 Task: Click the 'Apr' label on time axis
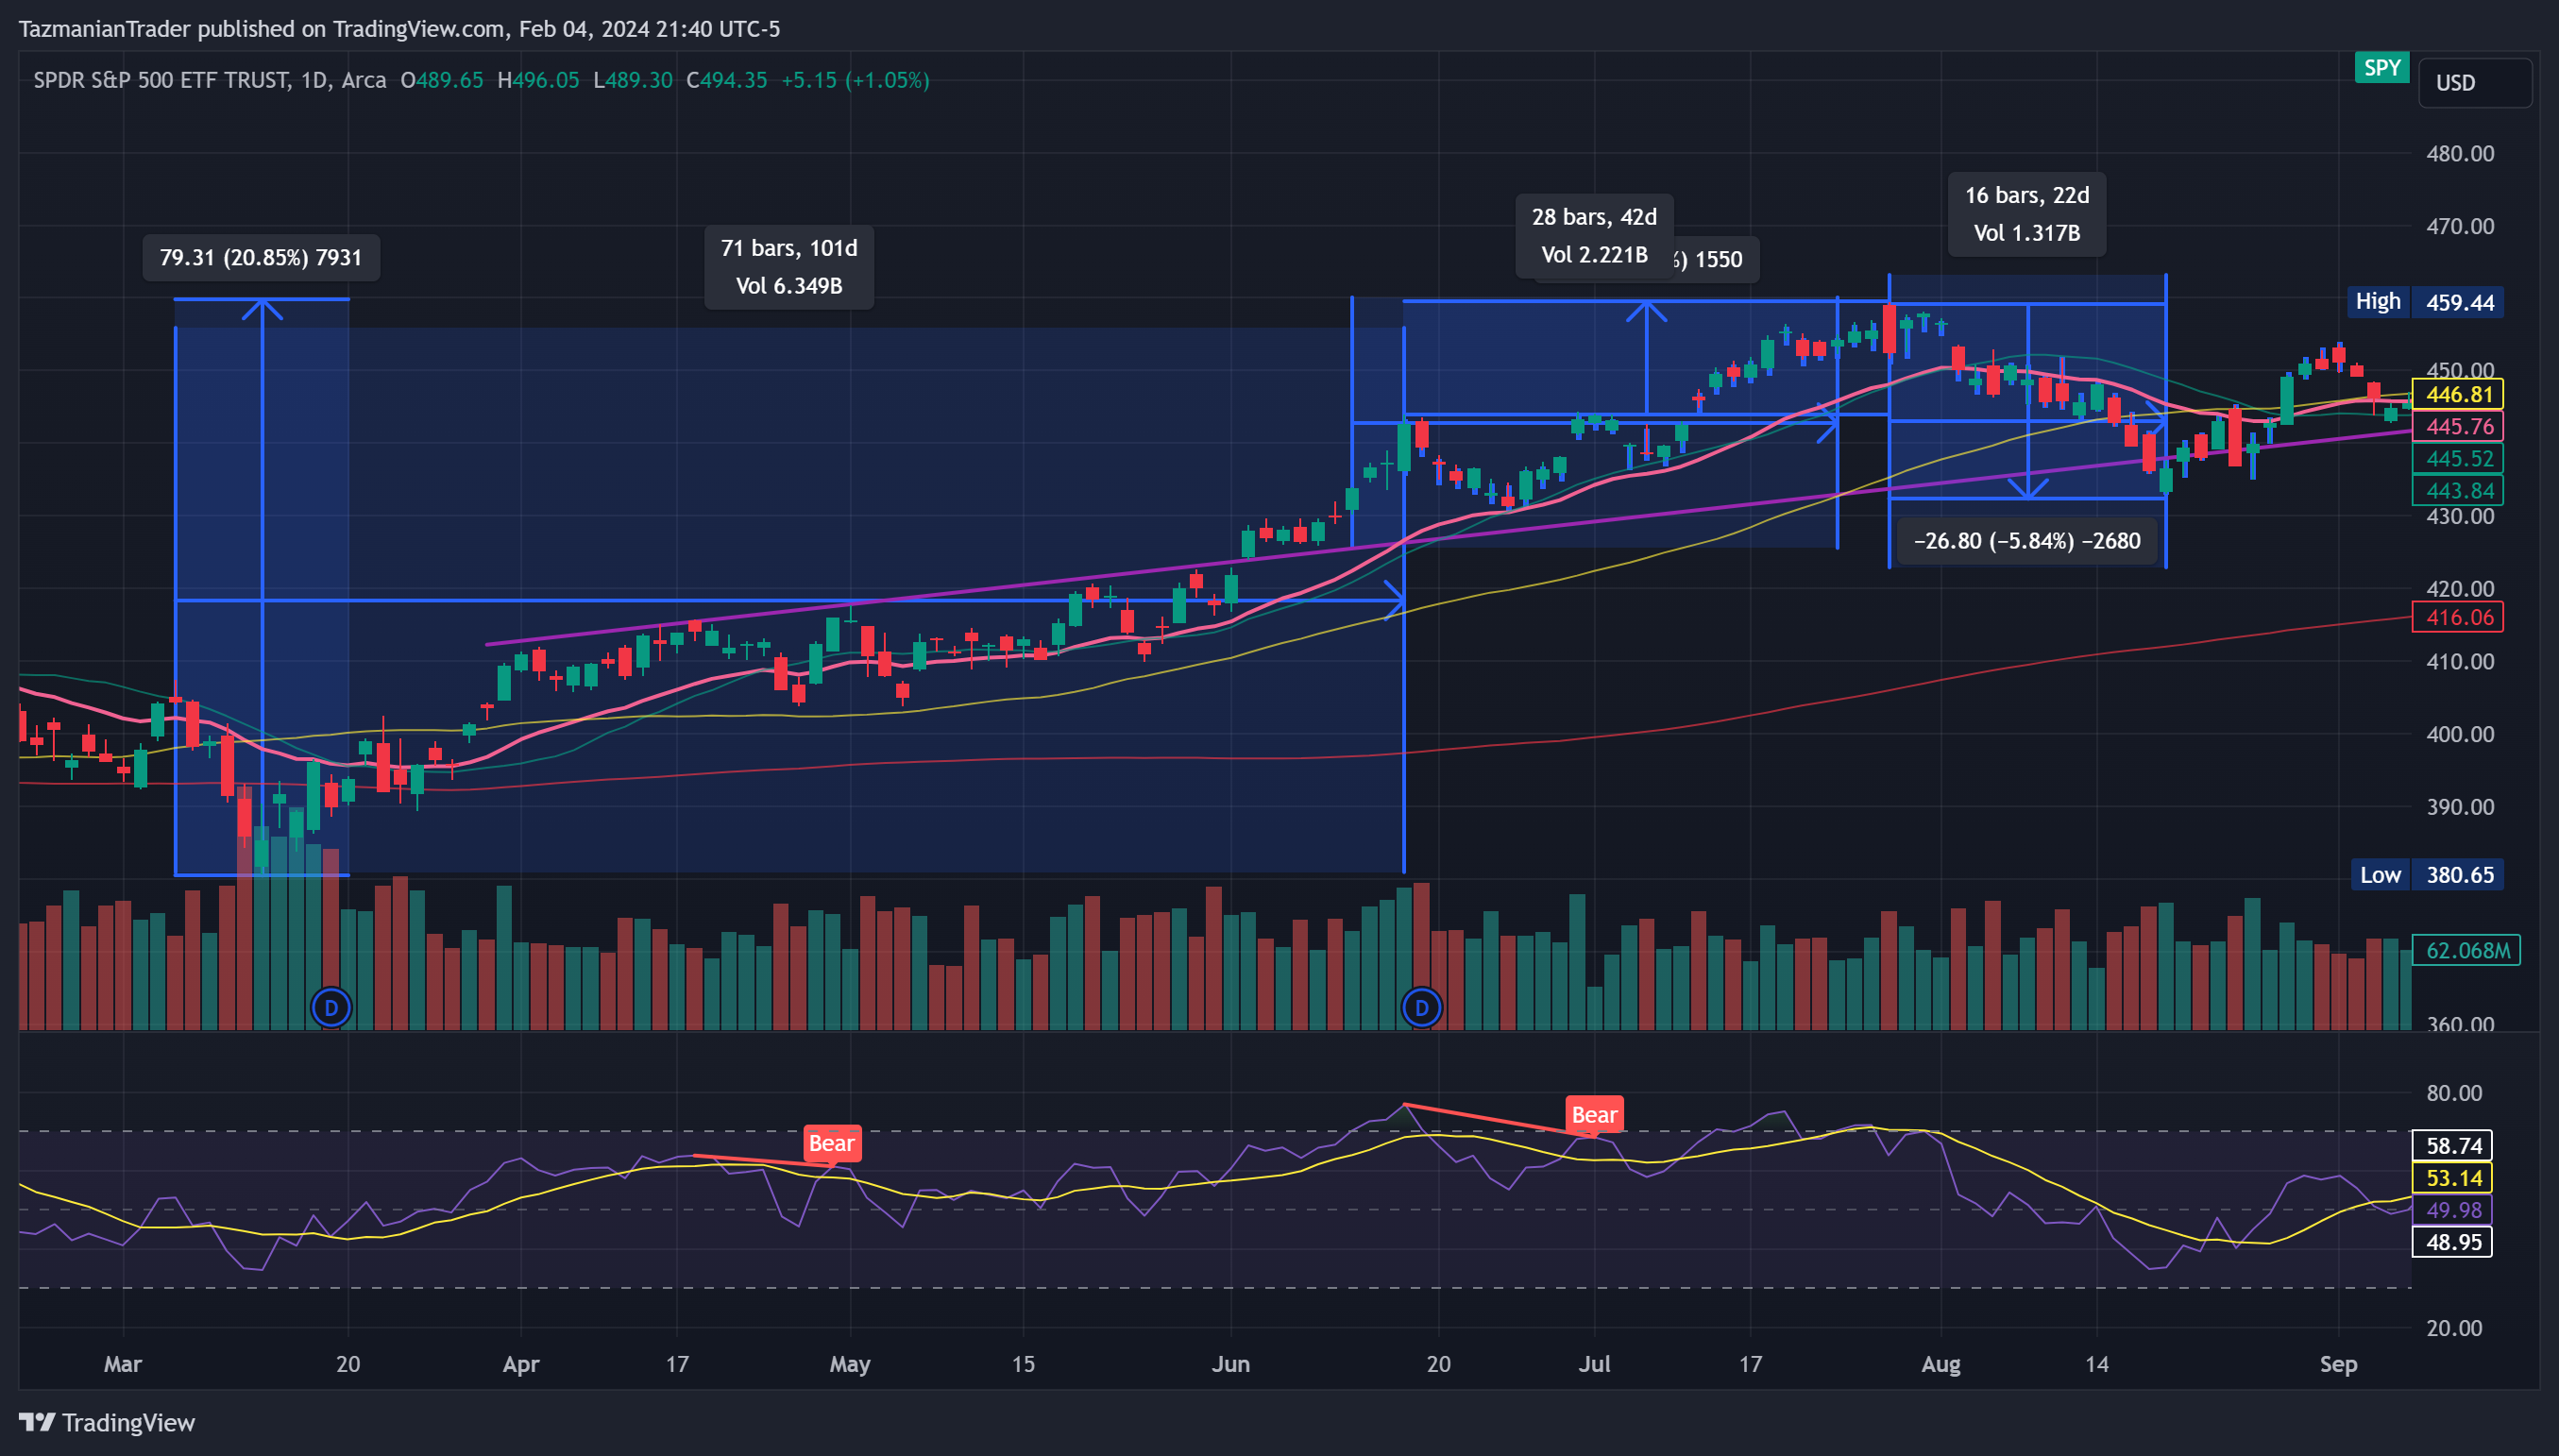point(521,1364)
